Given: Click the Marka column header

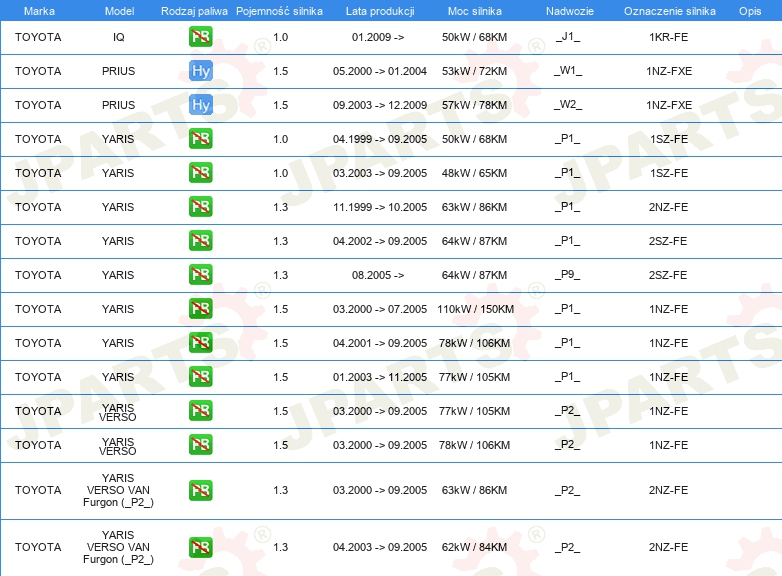Looking at the screenshot, I should click(x=39, y=11).
